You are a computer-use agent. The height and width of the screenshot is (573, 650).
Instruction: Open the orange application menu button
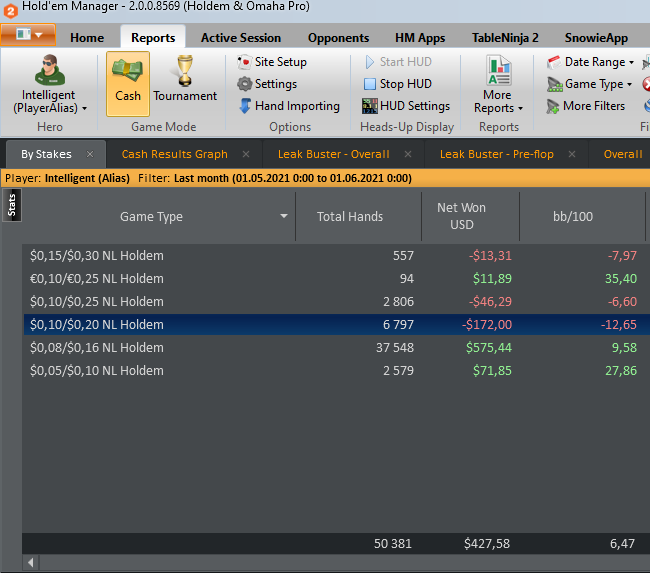[x=28, y=34]
